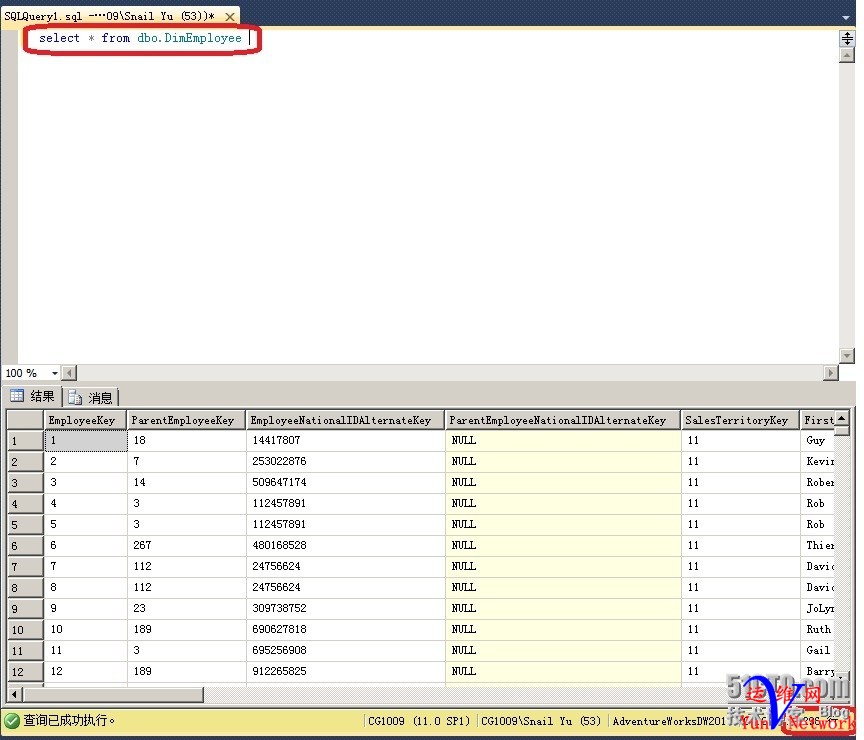Click the editor split-window handle icon

click(847, 38)
